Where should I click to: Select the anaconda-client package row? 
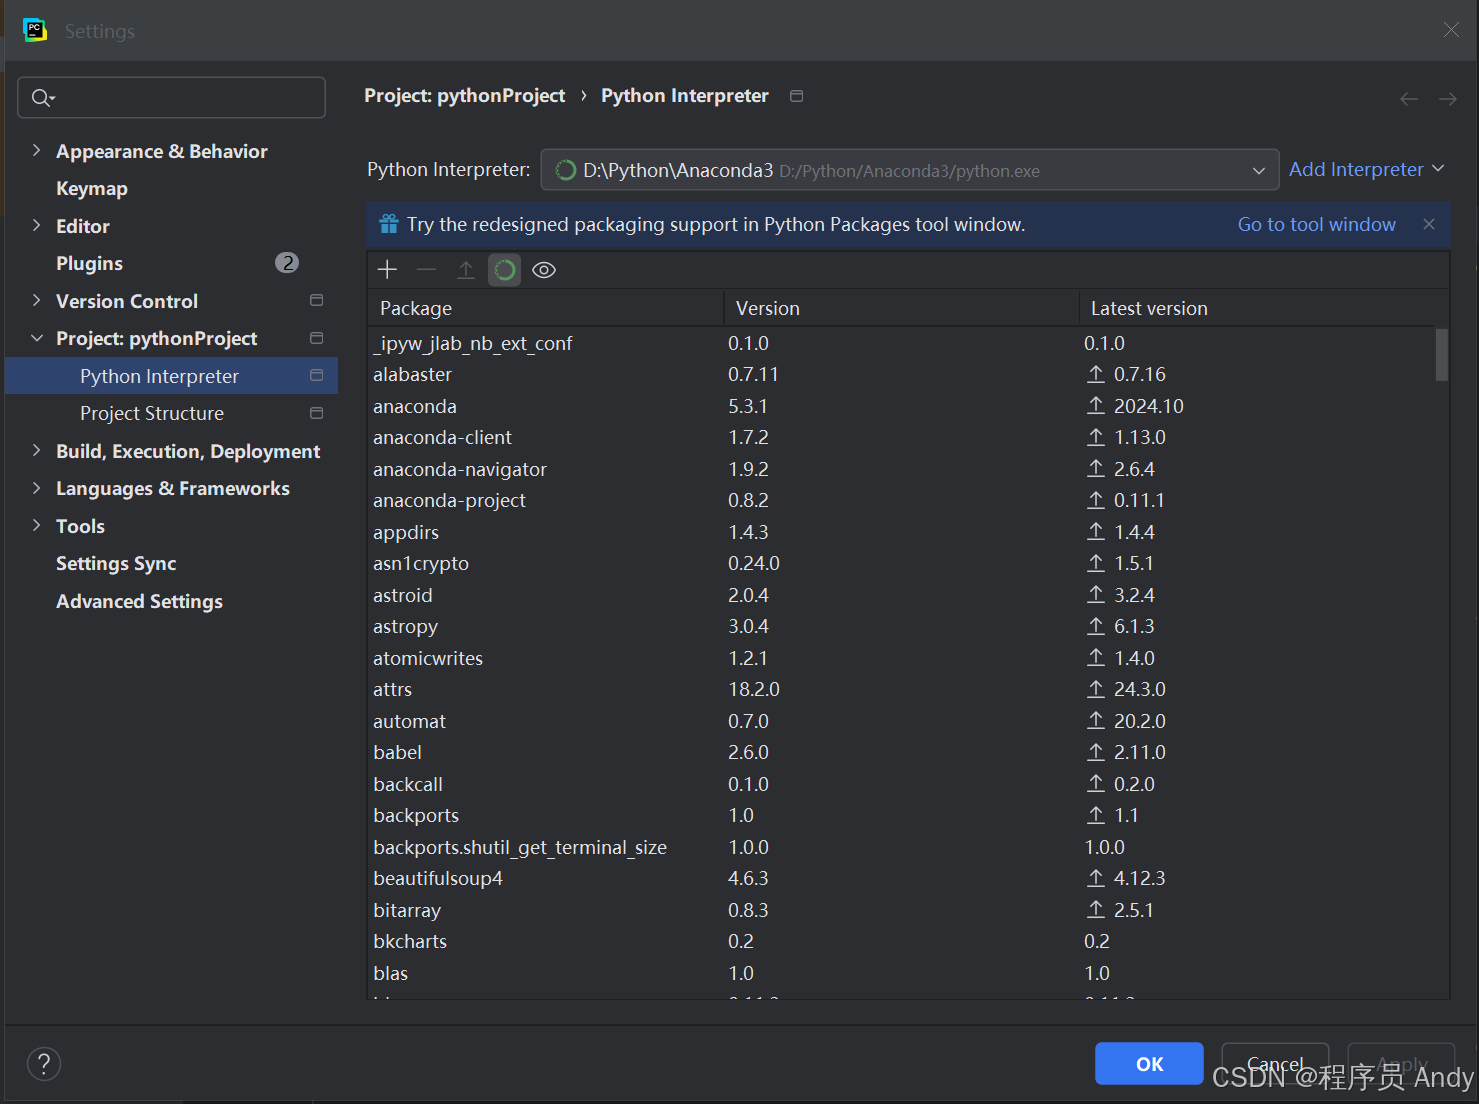(x=901, y=437)
